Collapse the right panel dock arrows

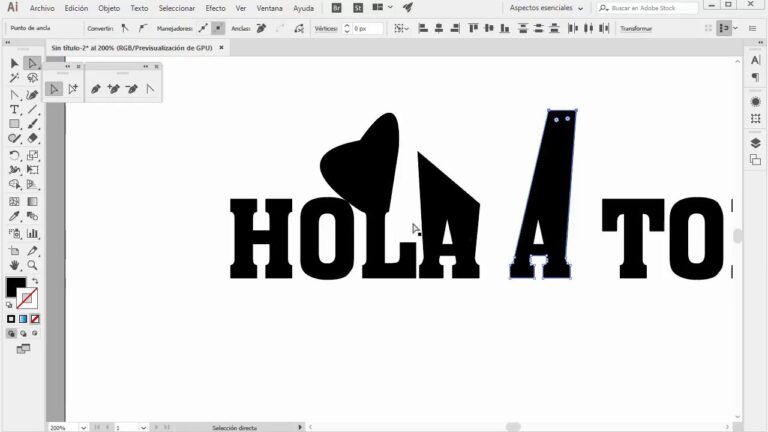760,43
